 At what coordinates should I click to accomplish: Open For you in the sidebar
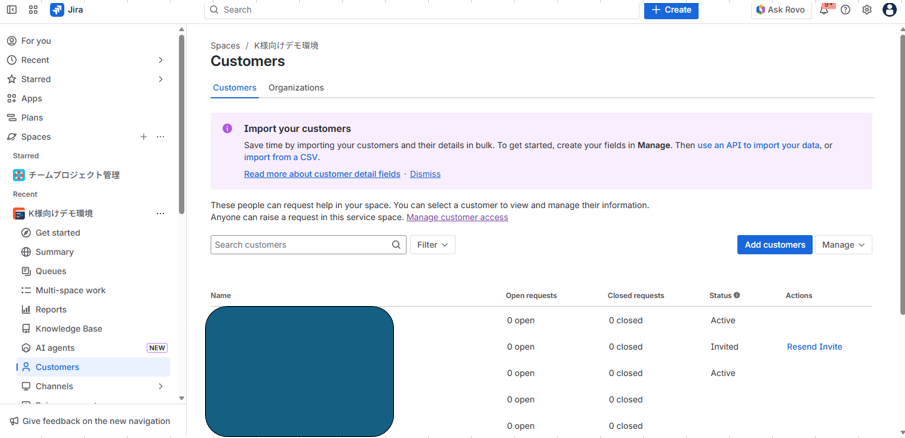pyautogui.click(x=36, y=41)
